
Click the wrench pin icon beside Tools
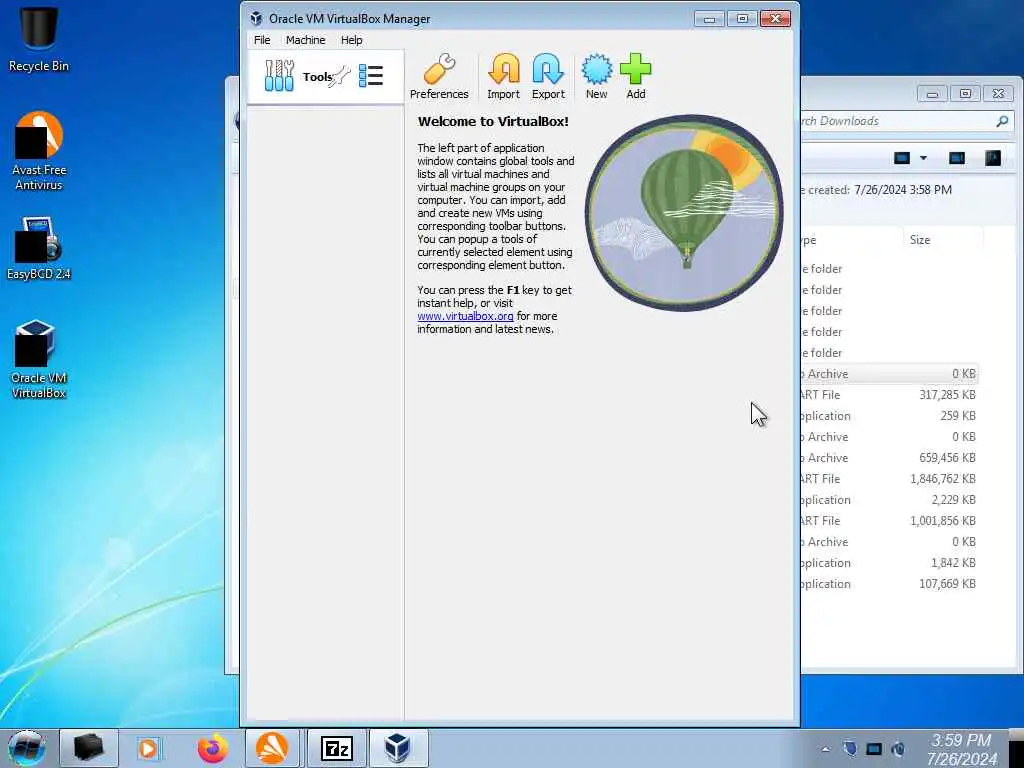pyautogui.click(x=342, y=76)
